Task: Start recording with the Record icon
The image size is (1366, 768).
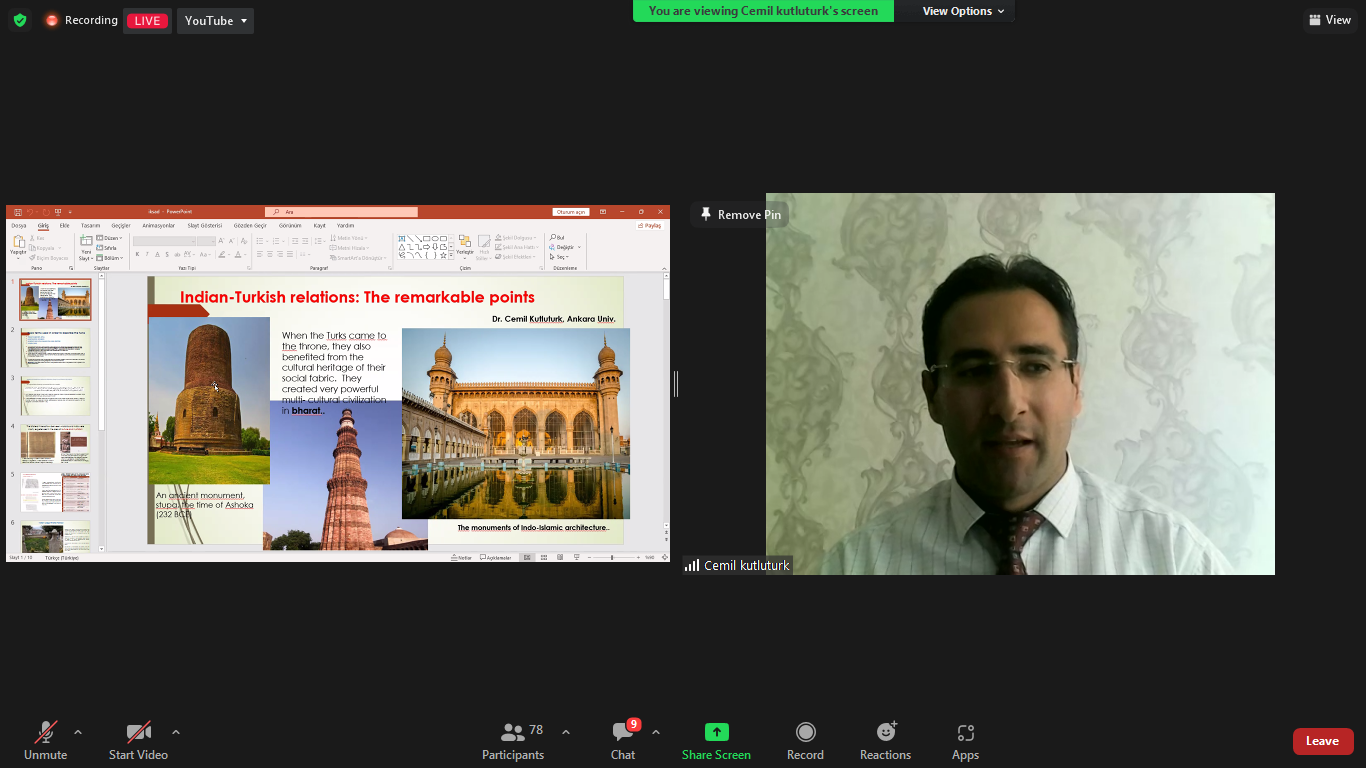Action: 805,733
